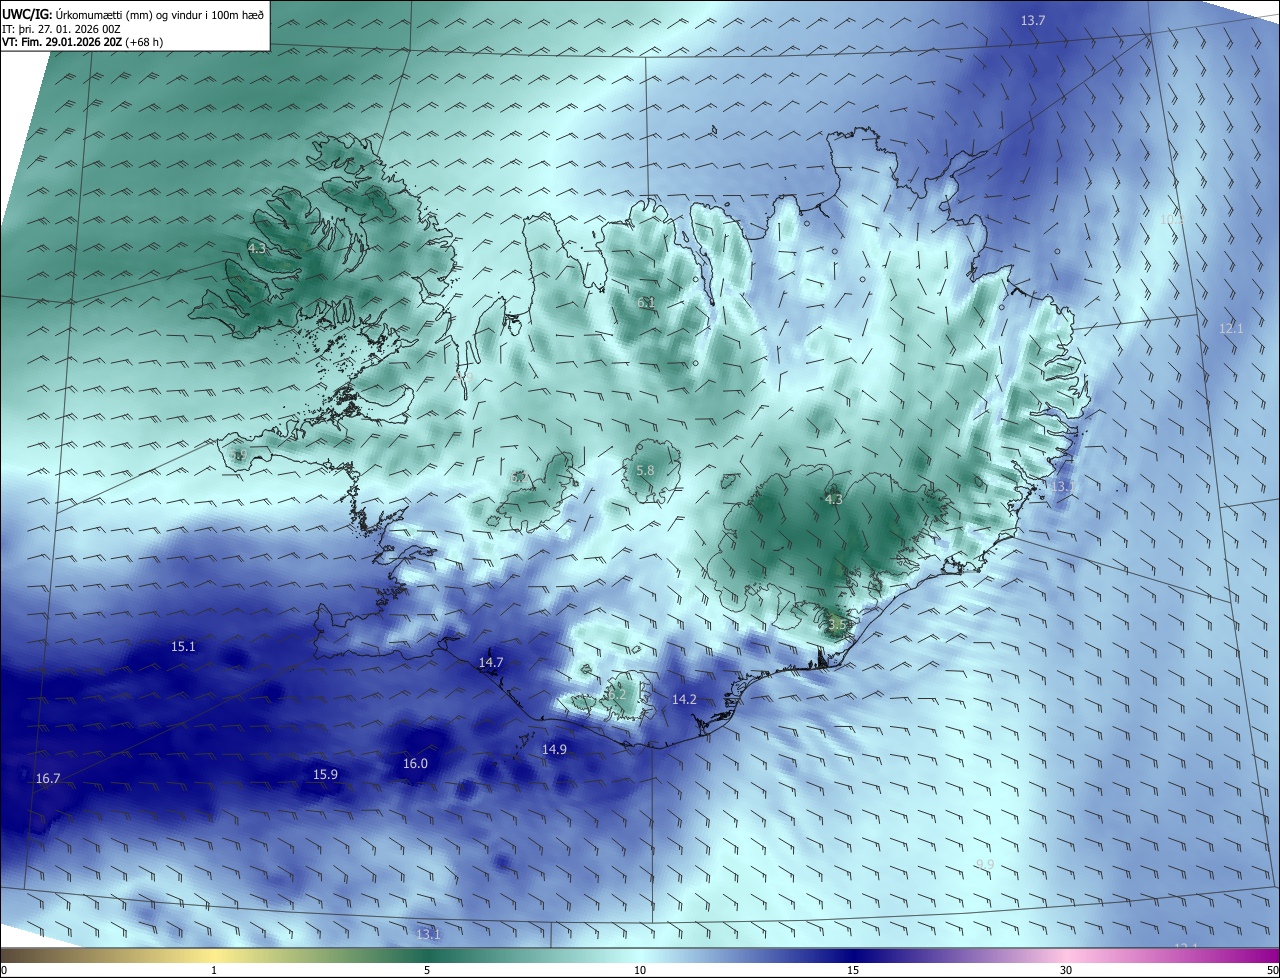Click the 3.5 value near the southeast coast
The image size is (1280, 978).
point(837,624)
